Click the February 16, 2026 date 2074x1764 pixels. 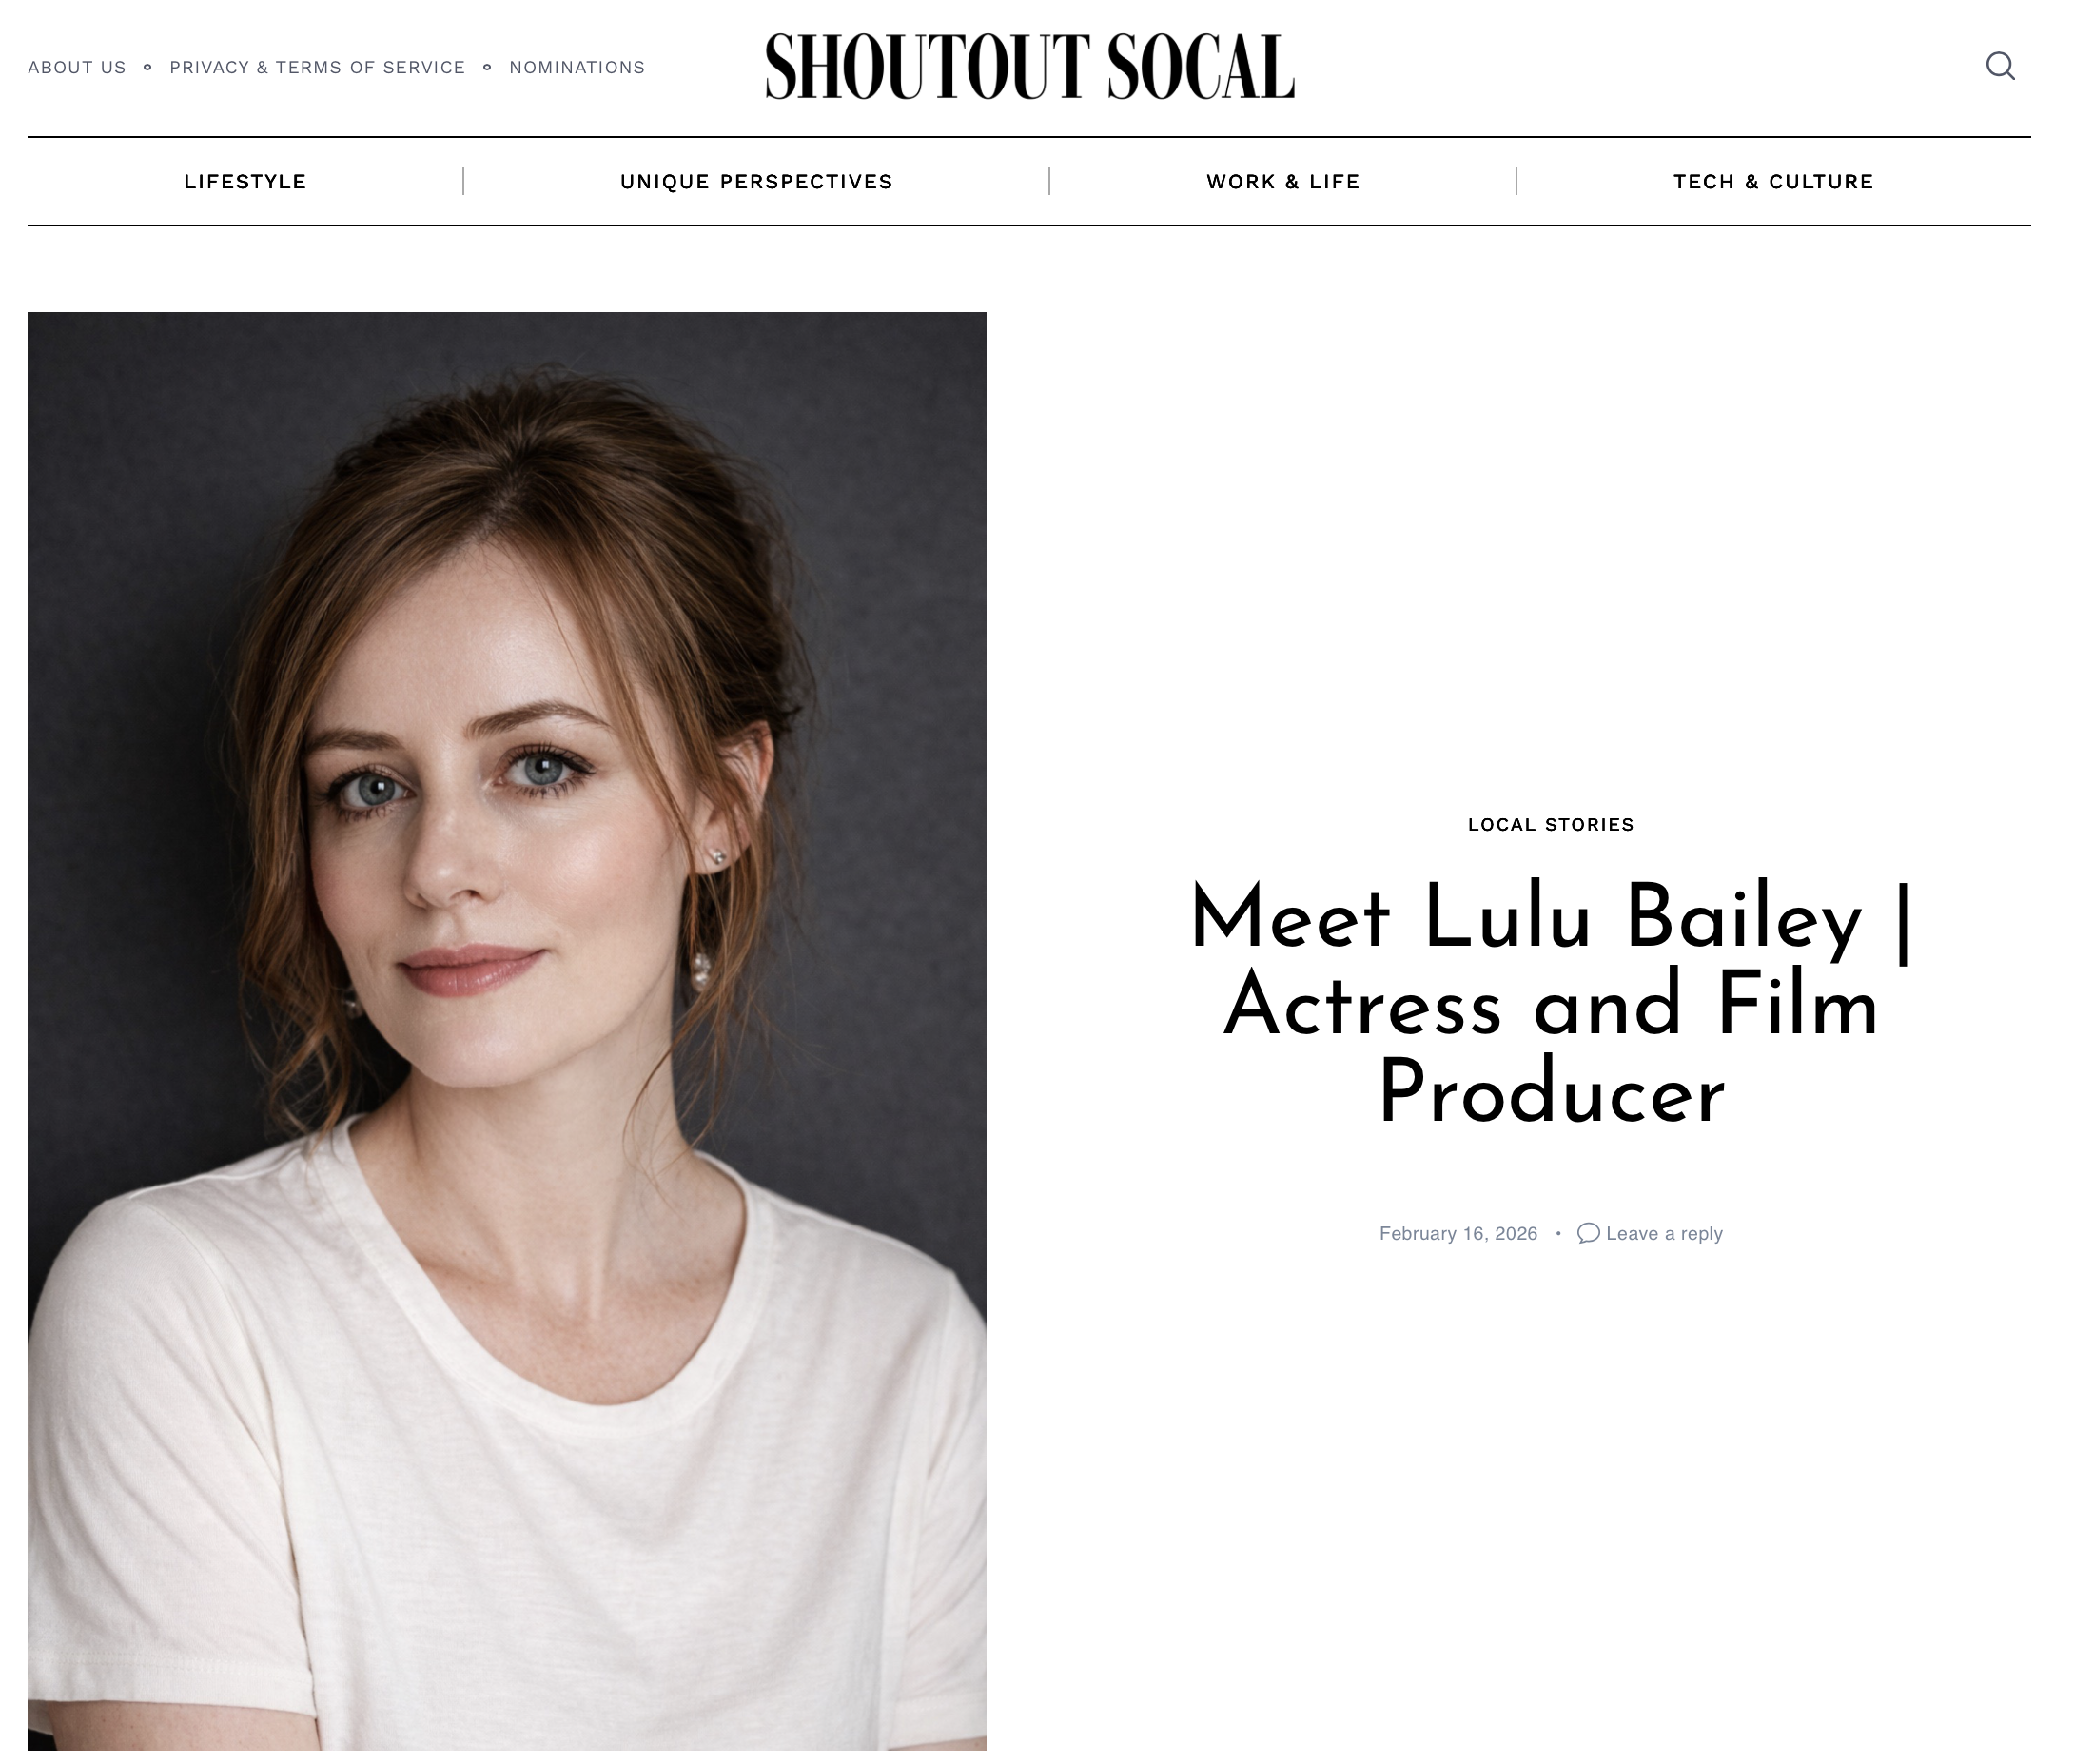[x=1458, y=1233]
